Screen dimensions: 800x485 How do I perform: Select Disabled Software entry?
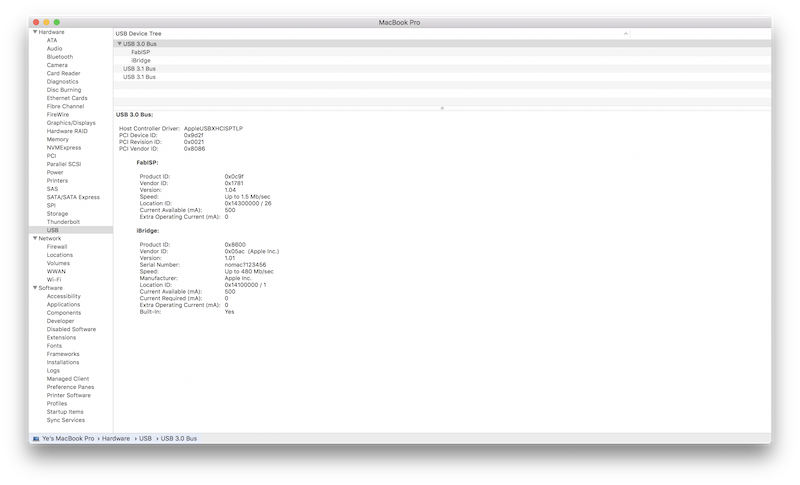pos(71,329)
